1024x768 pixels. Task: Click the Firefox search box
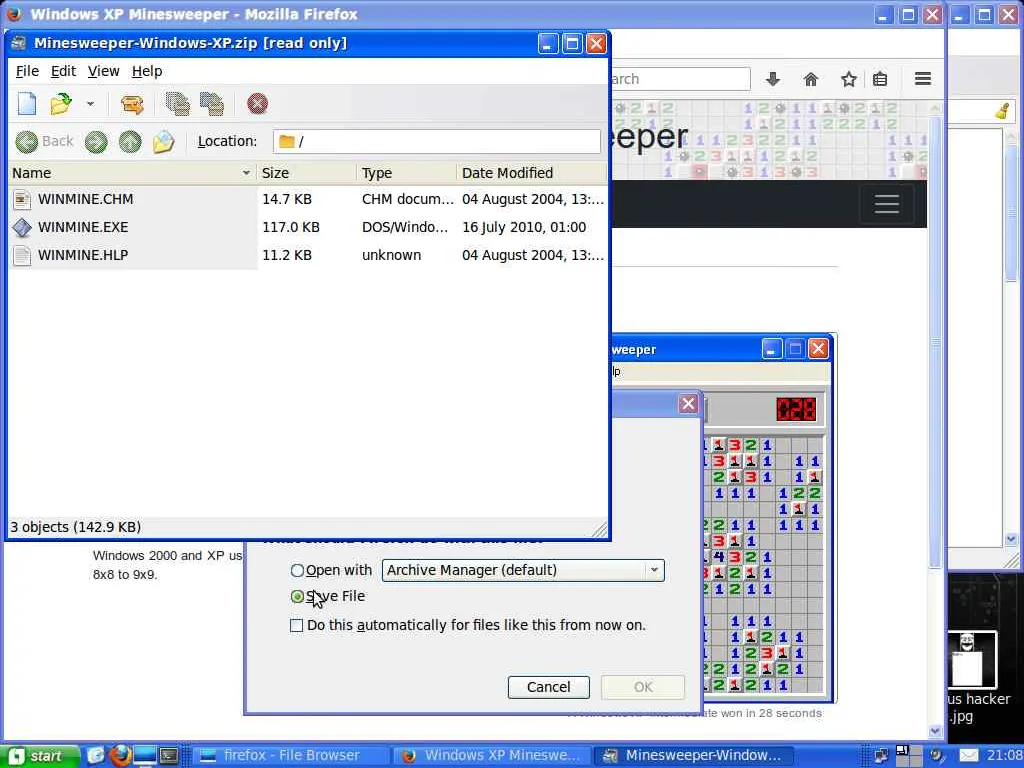(679, 79)
